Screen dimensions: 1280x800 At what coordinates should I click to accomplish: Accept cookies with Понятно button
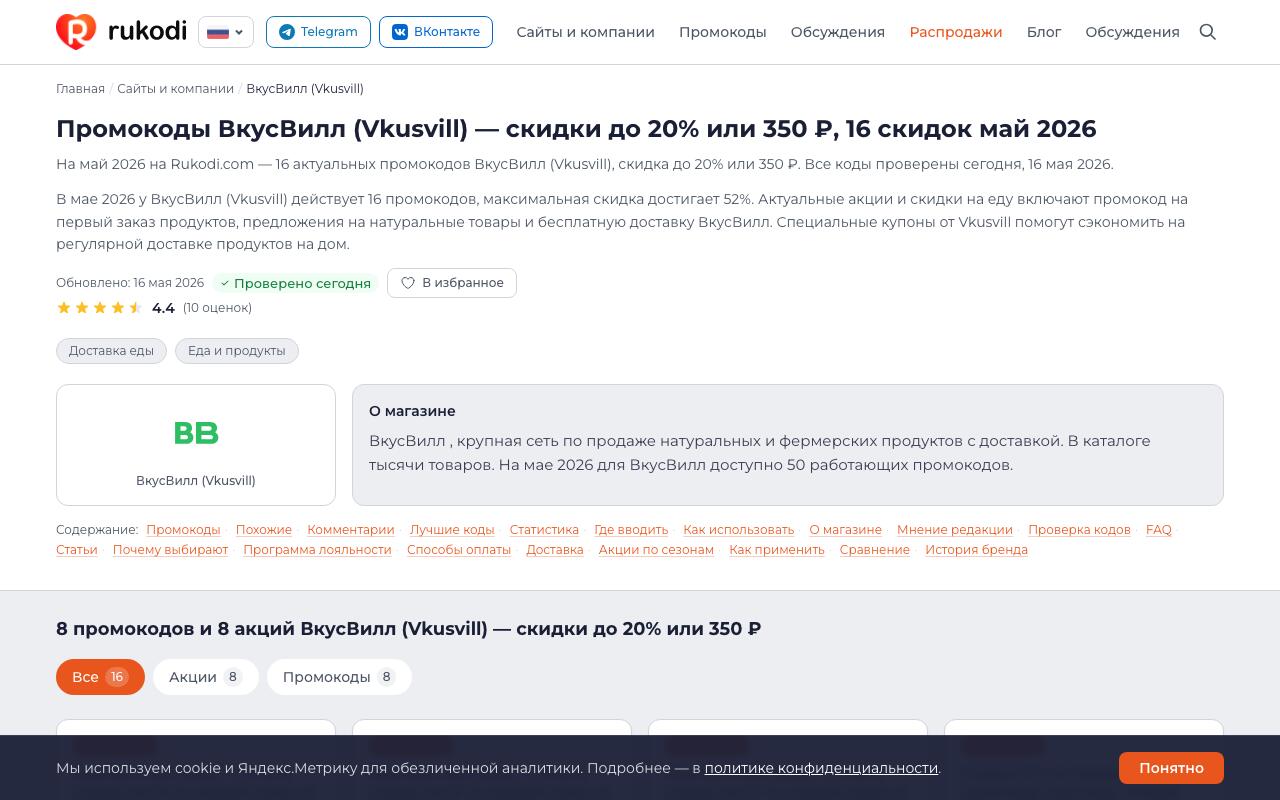tap(1171, 768)
